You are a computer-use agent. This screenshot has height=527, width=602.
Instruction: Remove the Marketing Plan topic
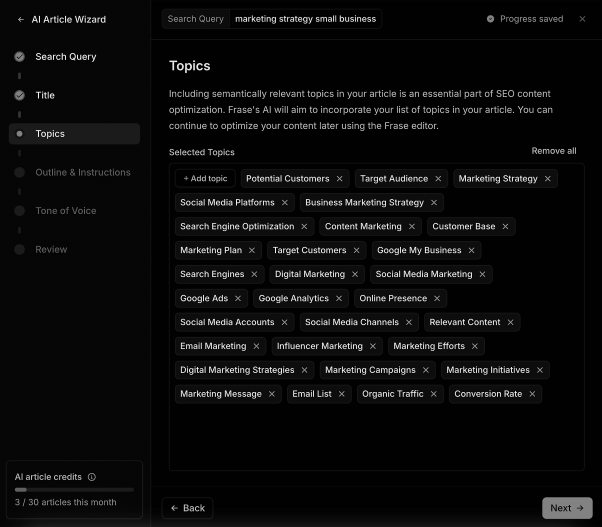point(252,250)
